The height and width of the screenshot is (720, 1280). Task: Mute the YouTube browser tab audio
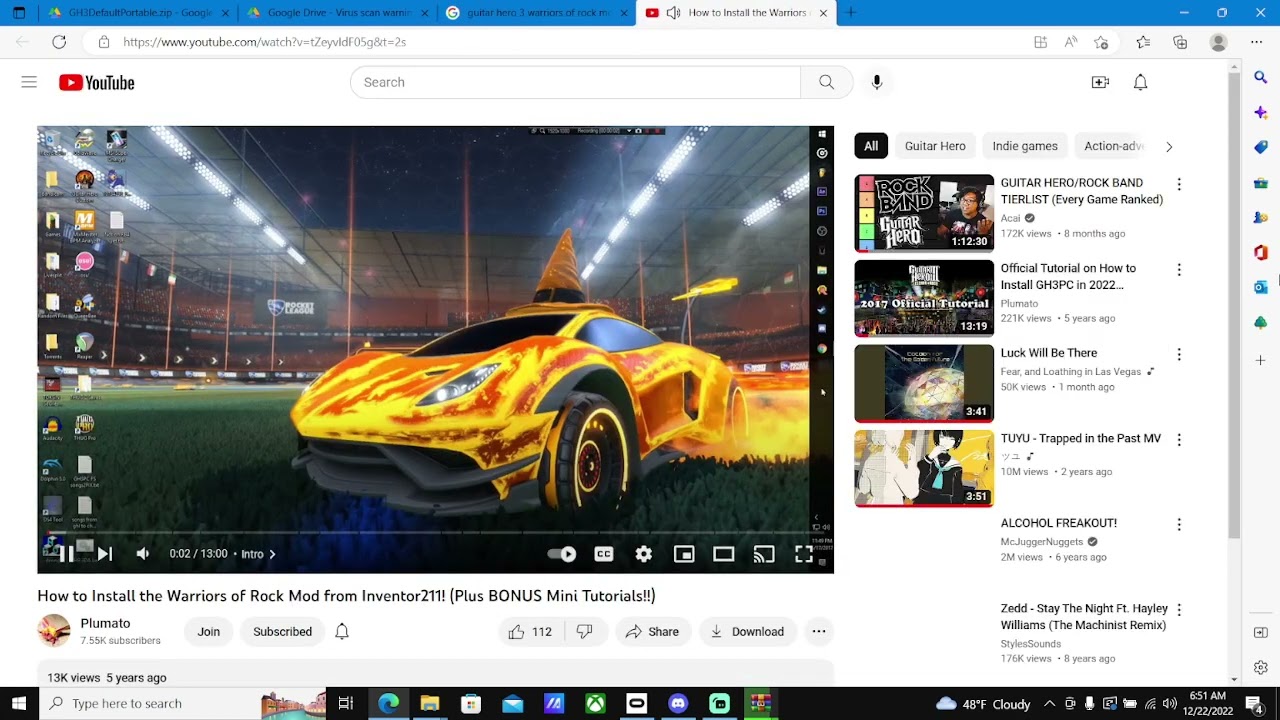[x=673, y=13]
